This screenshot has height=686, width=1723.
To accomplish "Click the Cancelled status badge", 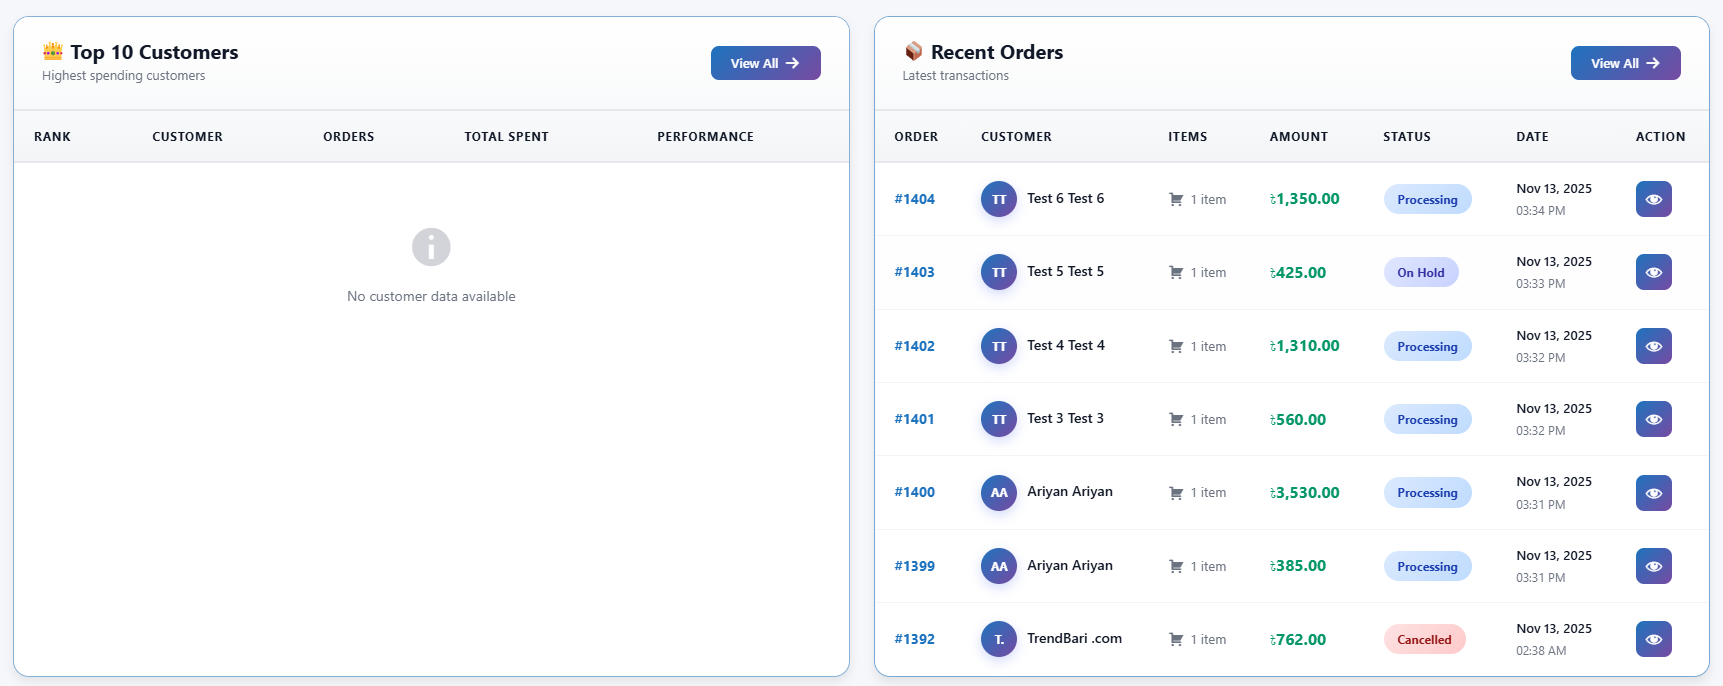I will pos(1424,639).
